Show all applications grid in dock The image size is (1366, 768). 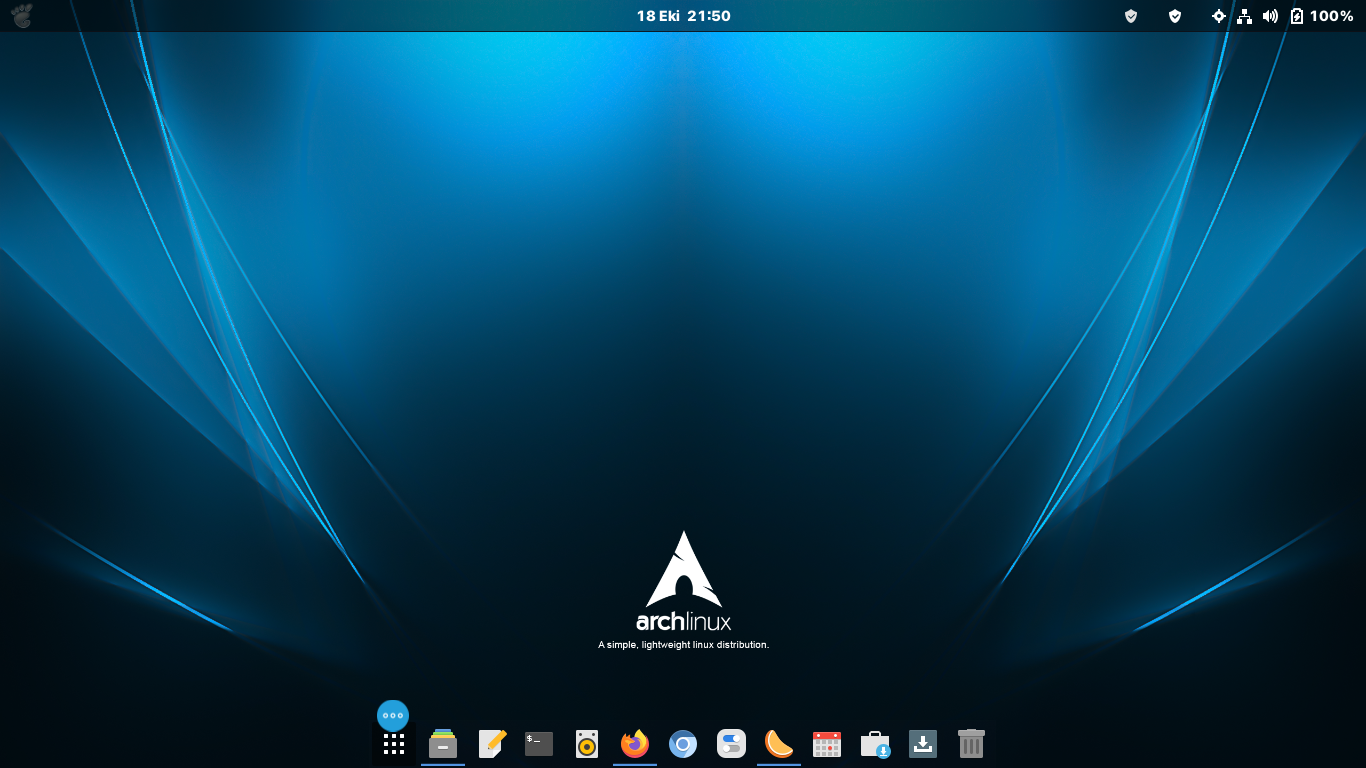click(x=394, y=744)
